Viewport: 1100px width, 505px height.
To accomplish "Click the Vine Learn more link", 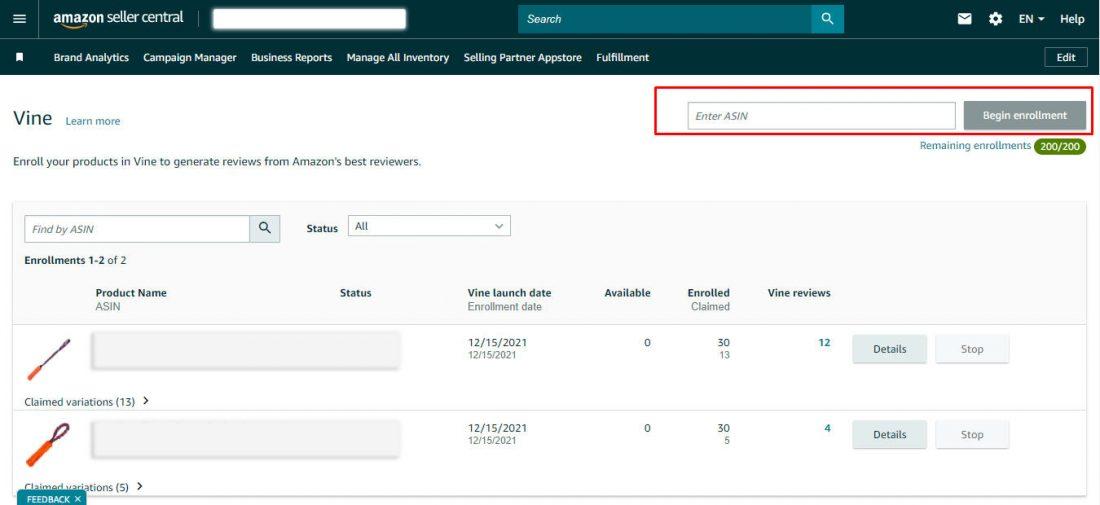I will click(92, 122).
